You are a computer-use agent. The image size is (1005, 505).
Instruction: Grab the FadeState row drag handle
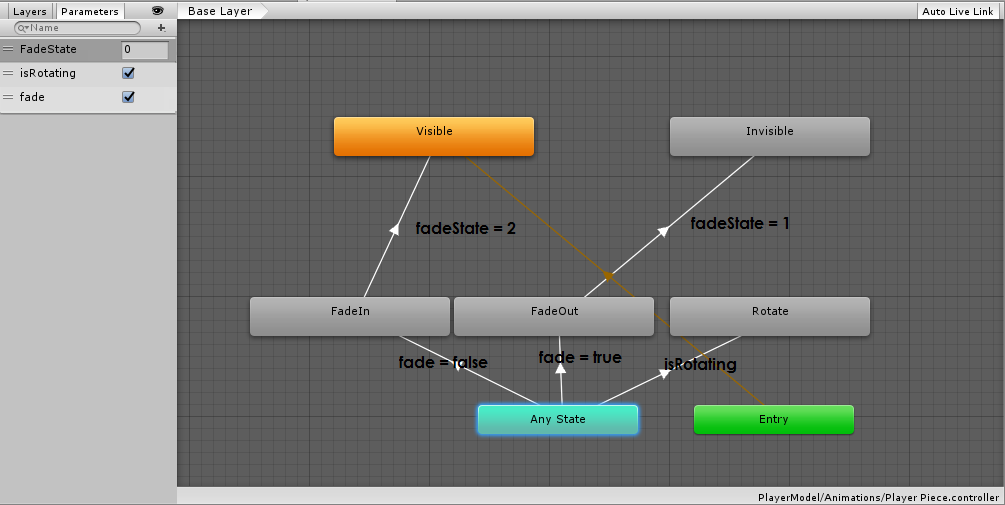8,49
